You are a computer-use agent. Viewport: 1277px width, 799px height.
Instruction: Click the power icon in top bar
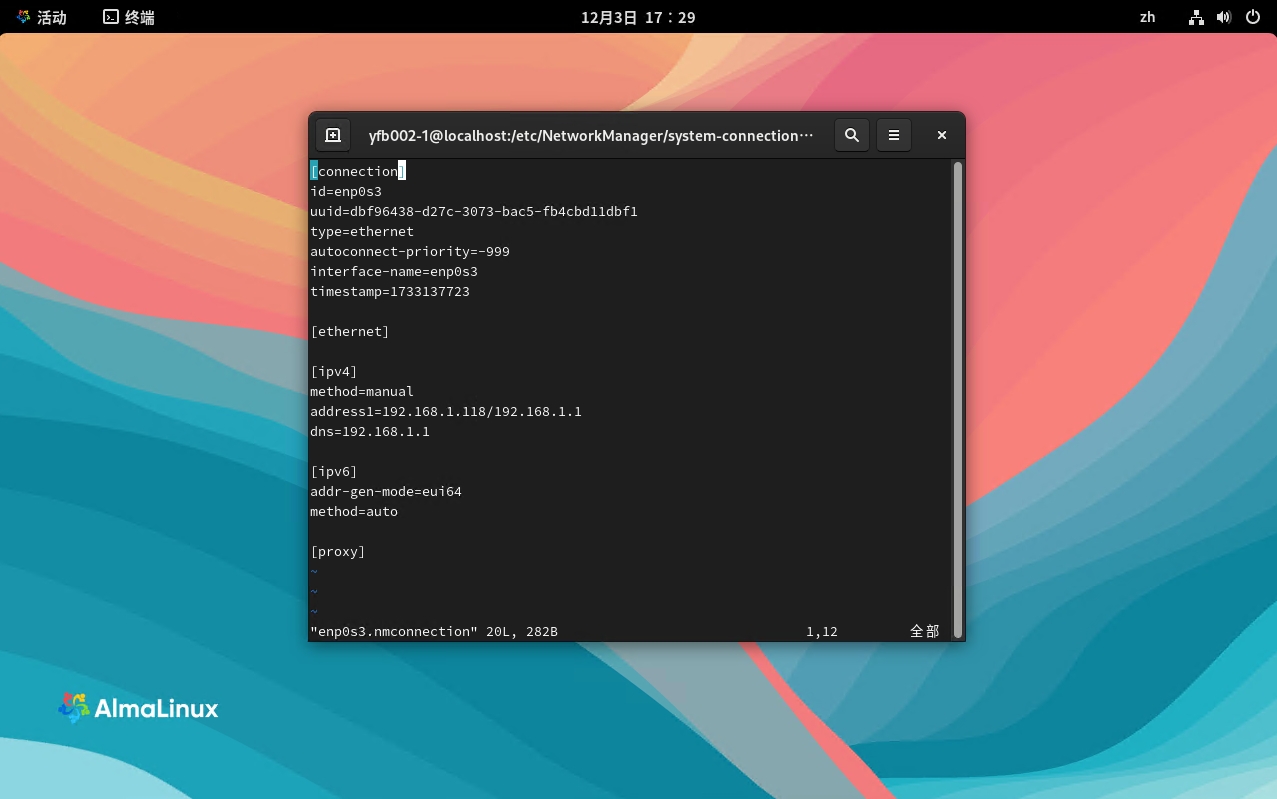(1252, 17)
